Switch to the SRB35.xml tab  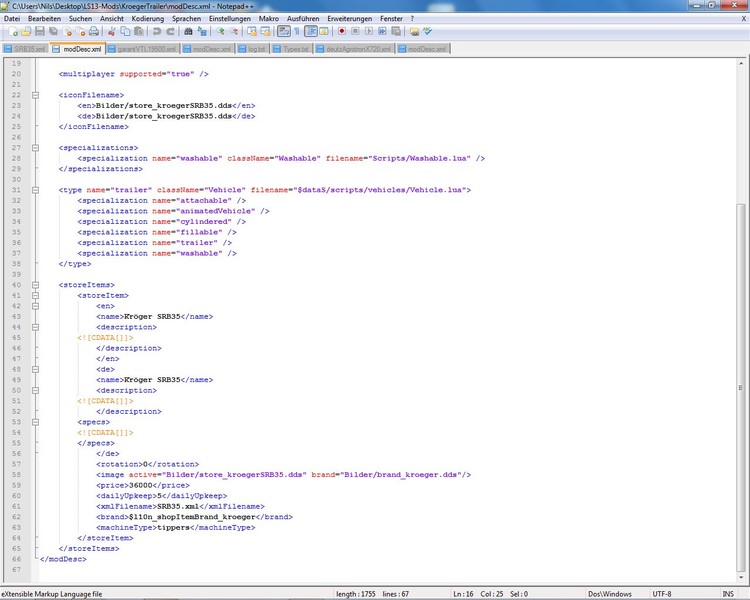[25, 49]
